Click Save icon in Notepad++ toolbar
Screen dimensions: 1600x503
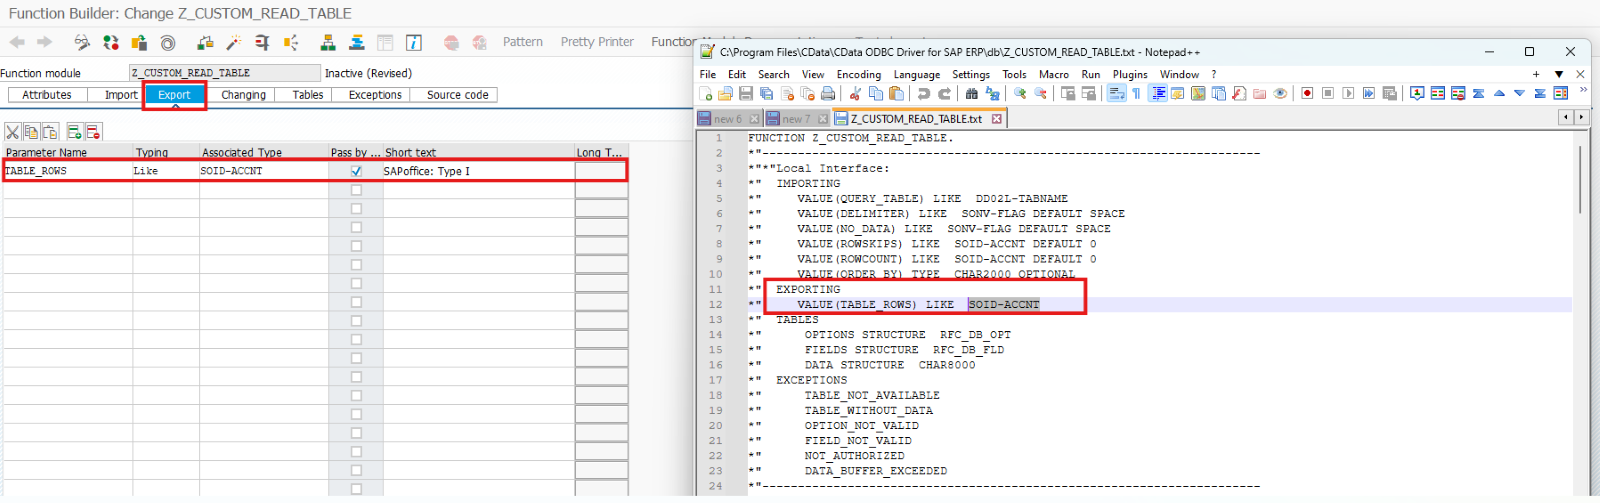pyautogui.click(x=746, y=93)
